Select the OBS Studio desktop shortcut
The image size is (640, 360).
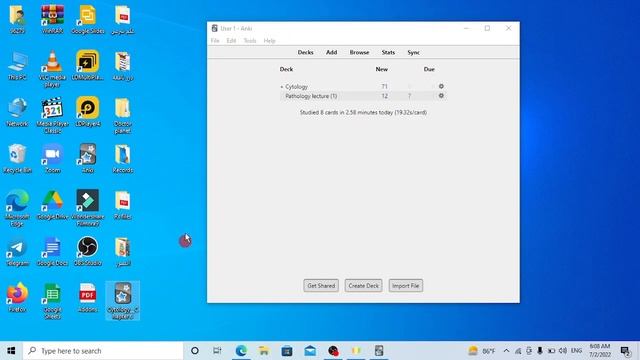coord(88,252)
